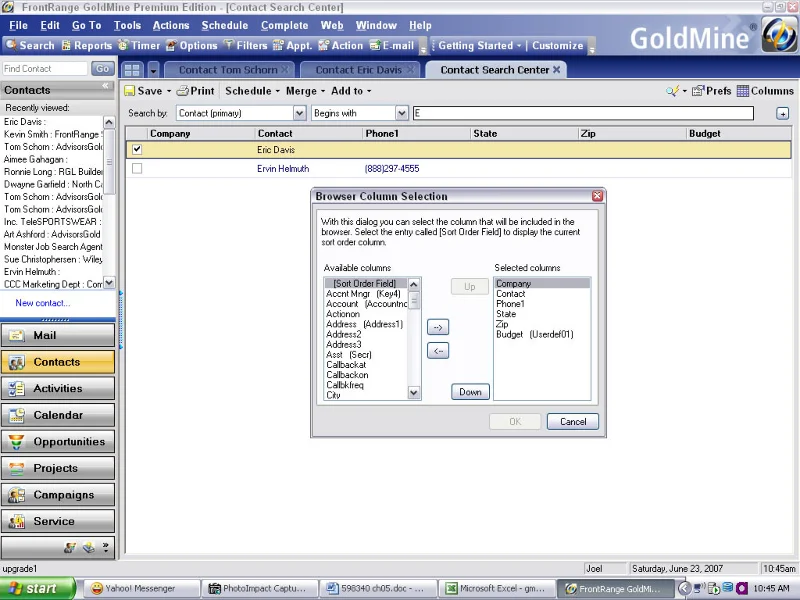Click the Customize toolbar button

557,45
